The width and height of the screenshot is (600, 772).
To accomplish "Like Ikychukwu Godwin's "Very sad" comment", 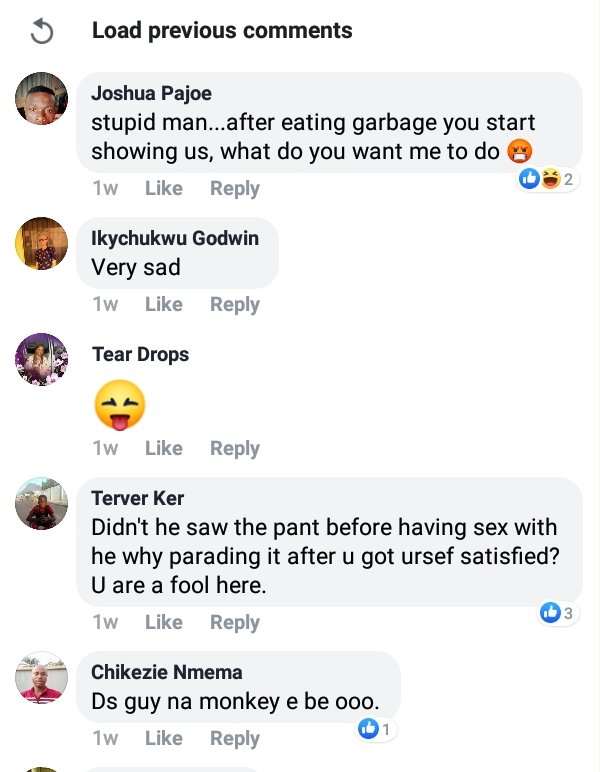I will (x=163, y=304).
